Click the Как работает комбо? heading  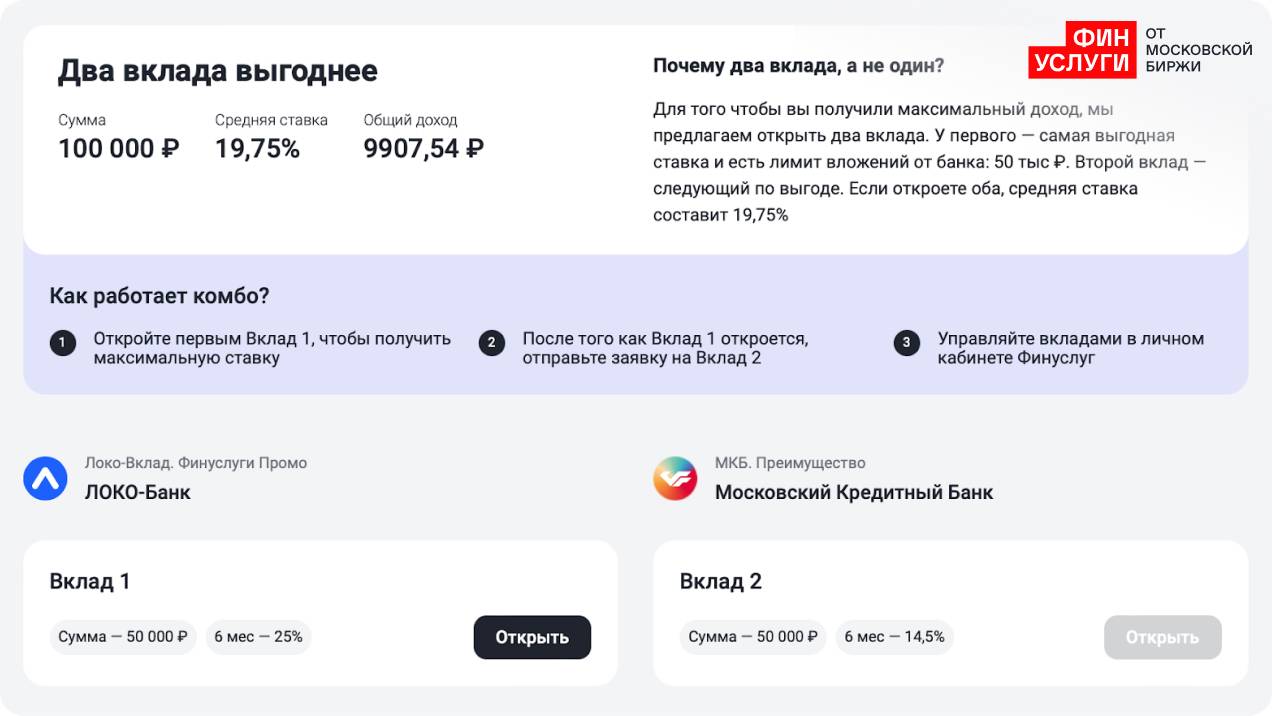click(159, 296)
